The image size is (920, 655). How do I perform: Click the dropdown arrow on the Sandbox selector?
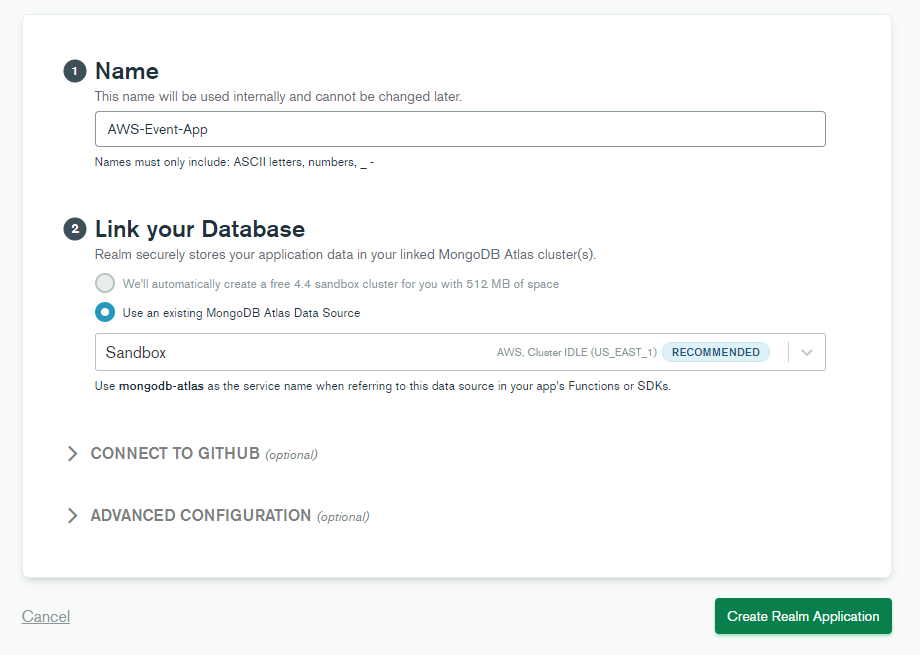pyautogui.click(x=806, y=352)
